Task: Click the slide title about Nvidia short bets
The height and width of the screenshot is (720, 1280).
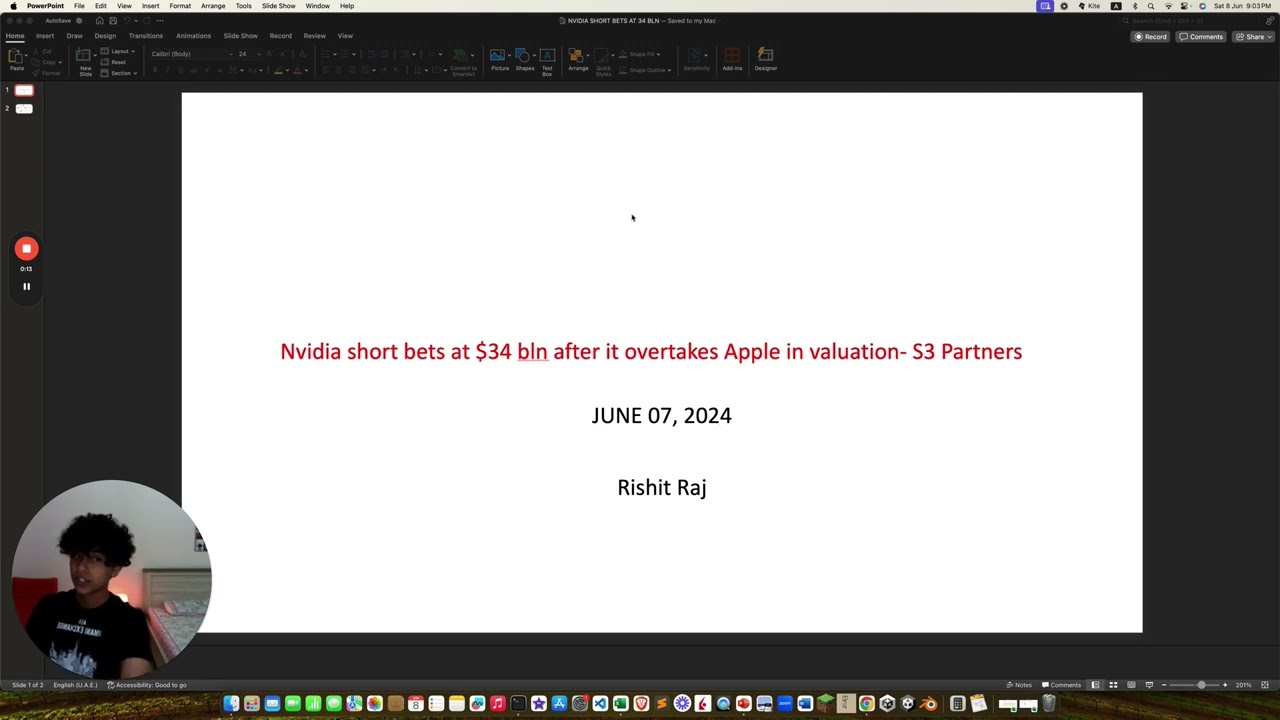Action: tap(651, 351)
